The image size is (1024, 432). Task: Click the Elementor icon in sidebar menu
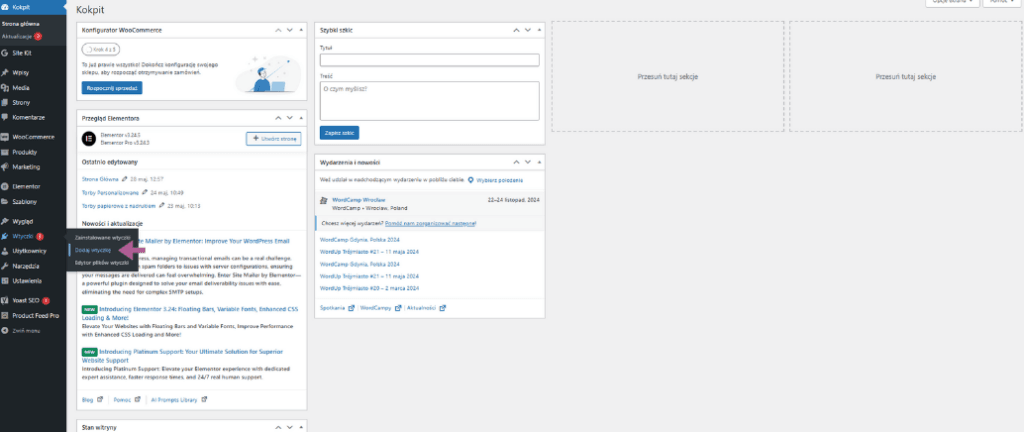pos(5,186)
